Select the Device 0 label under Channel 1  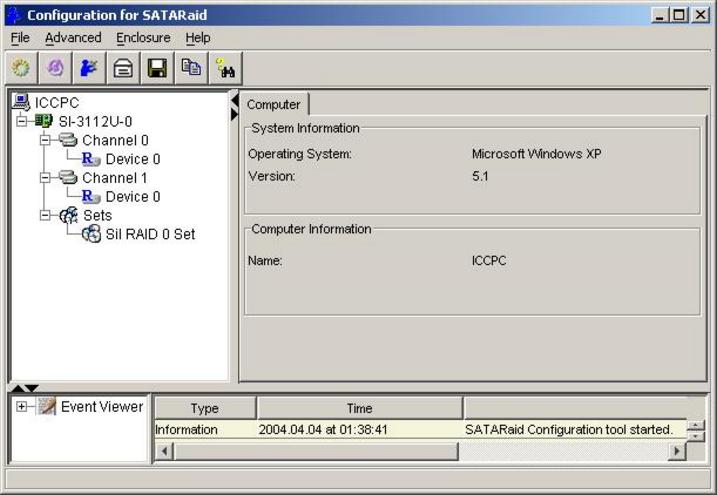click(x=133, y=196)
